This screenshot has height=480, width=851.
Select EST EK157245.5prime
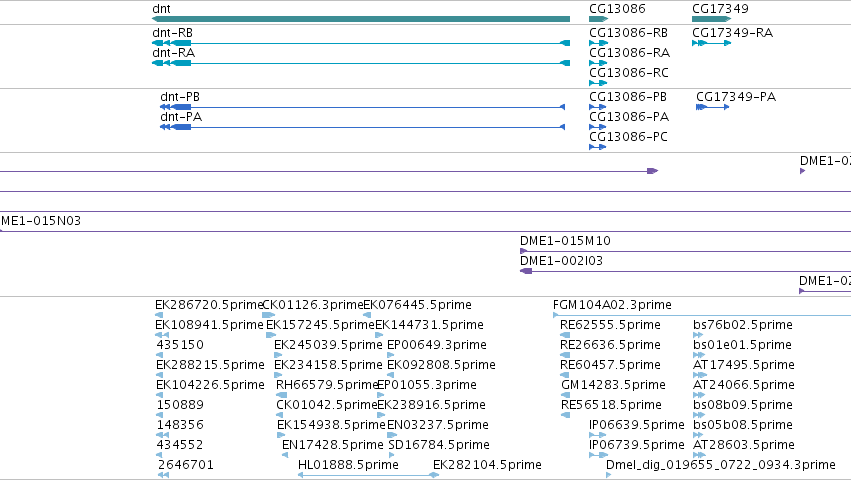pyautogui.click(x=320, y=325)
